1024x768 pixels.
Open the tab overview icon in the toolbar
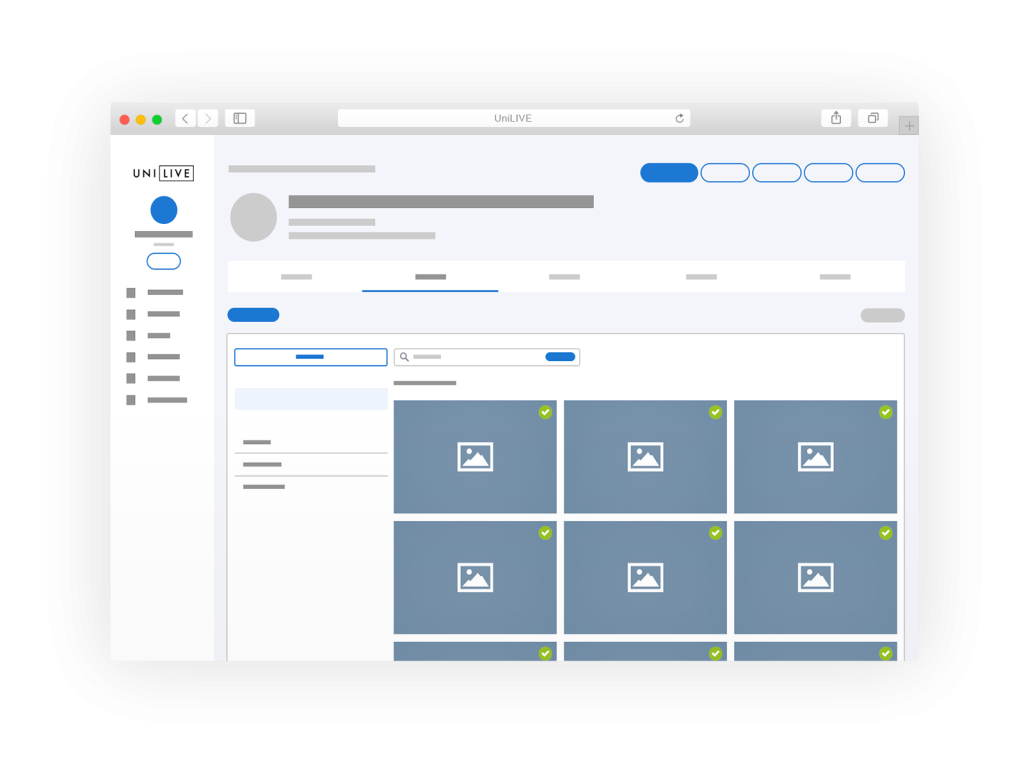(x=872, y=117)
